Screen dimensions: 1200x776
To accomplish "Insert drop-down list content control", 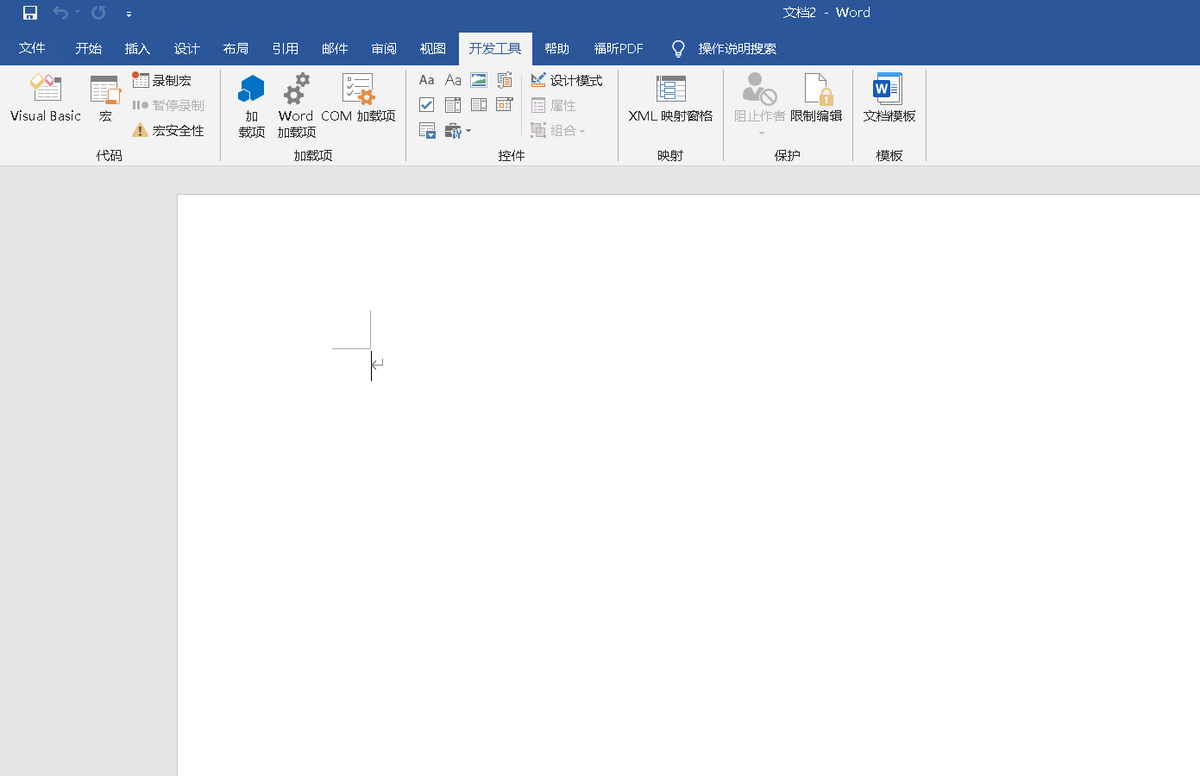I will pyautogui.click(x=479, y=105).
